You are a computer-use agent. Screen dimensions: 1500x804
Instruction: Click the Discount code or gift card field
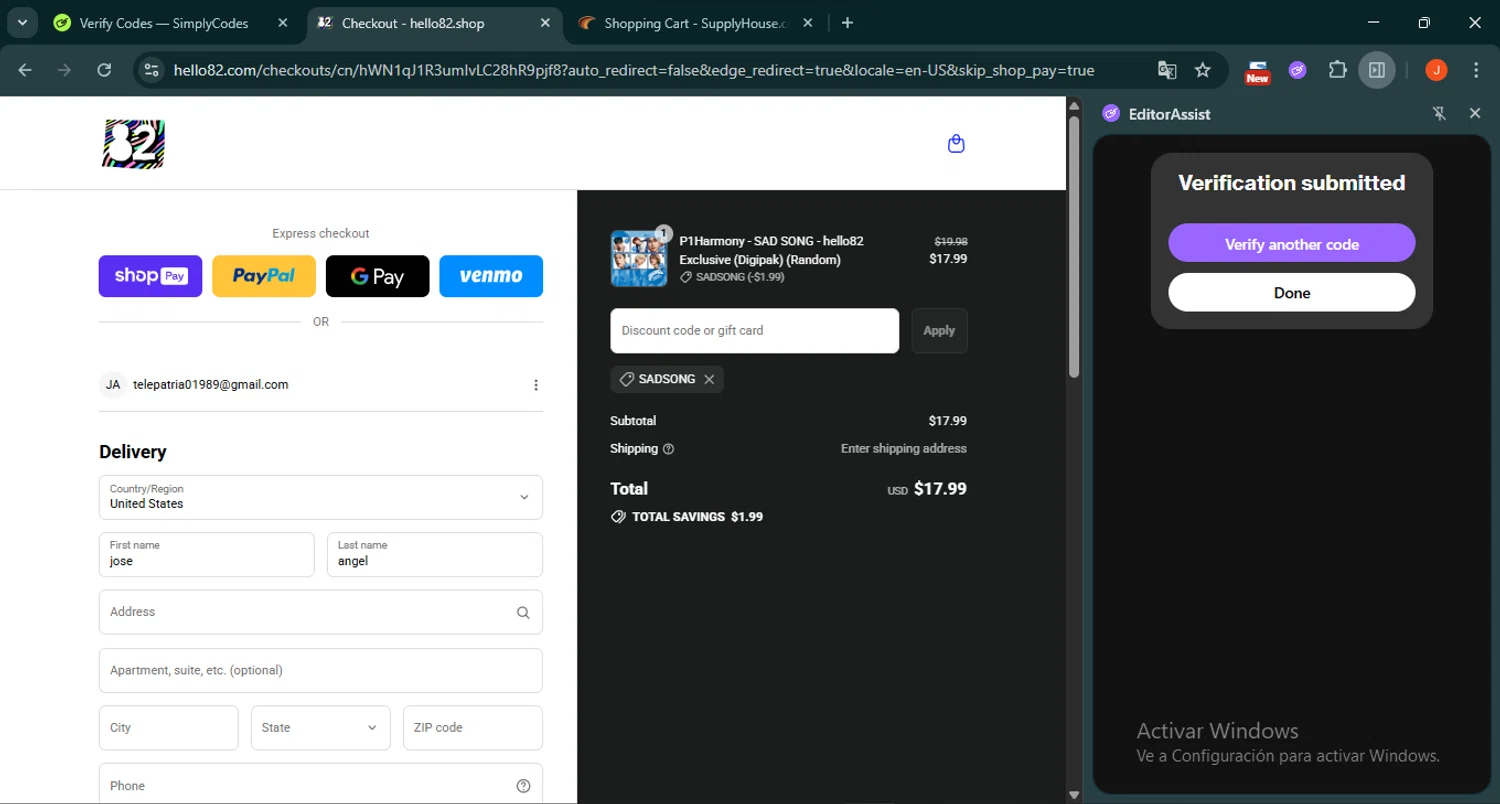(x=755, y=331)
